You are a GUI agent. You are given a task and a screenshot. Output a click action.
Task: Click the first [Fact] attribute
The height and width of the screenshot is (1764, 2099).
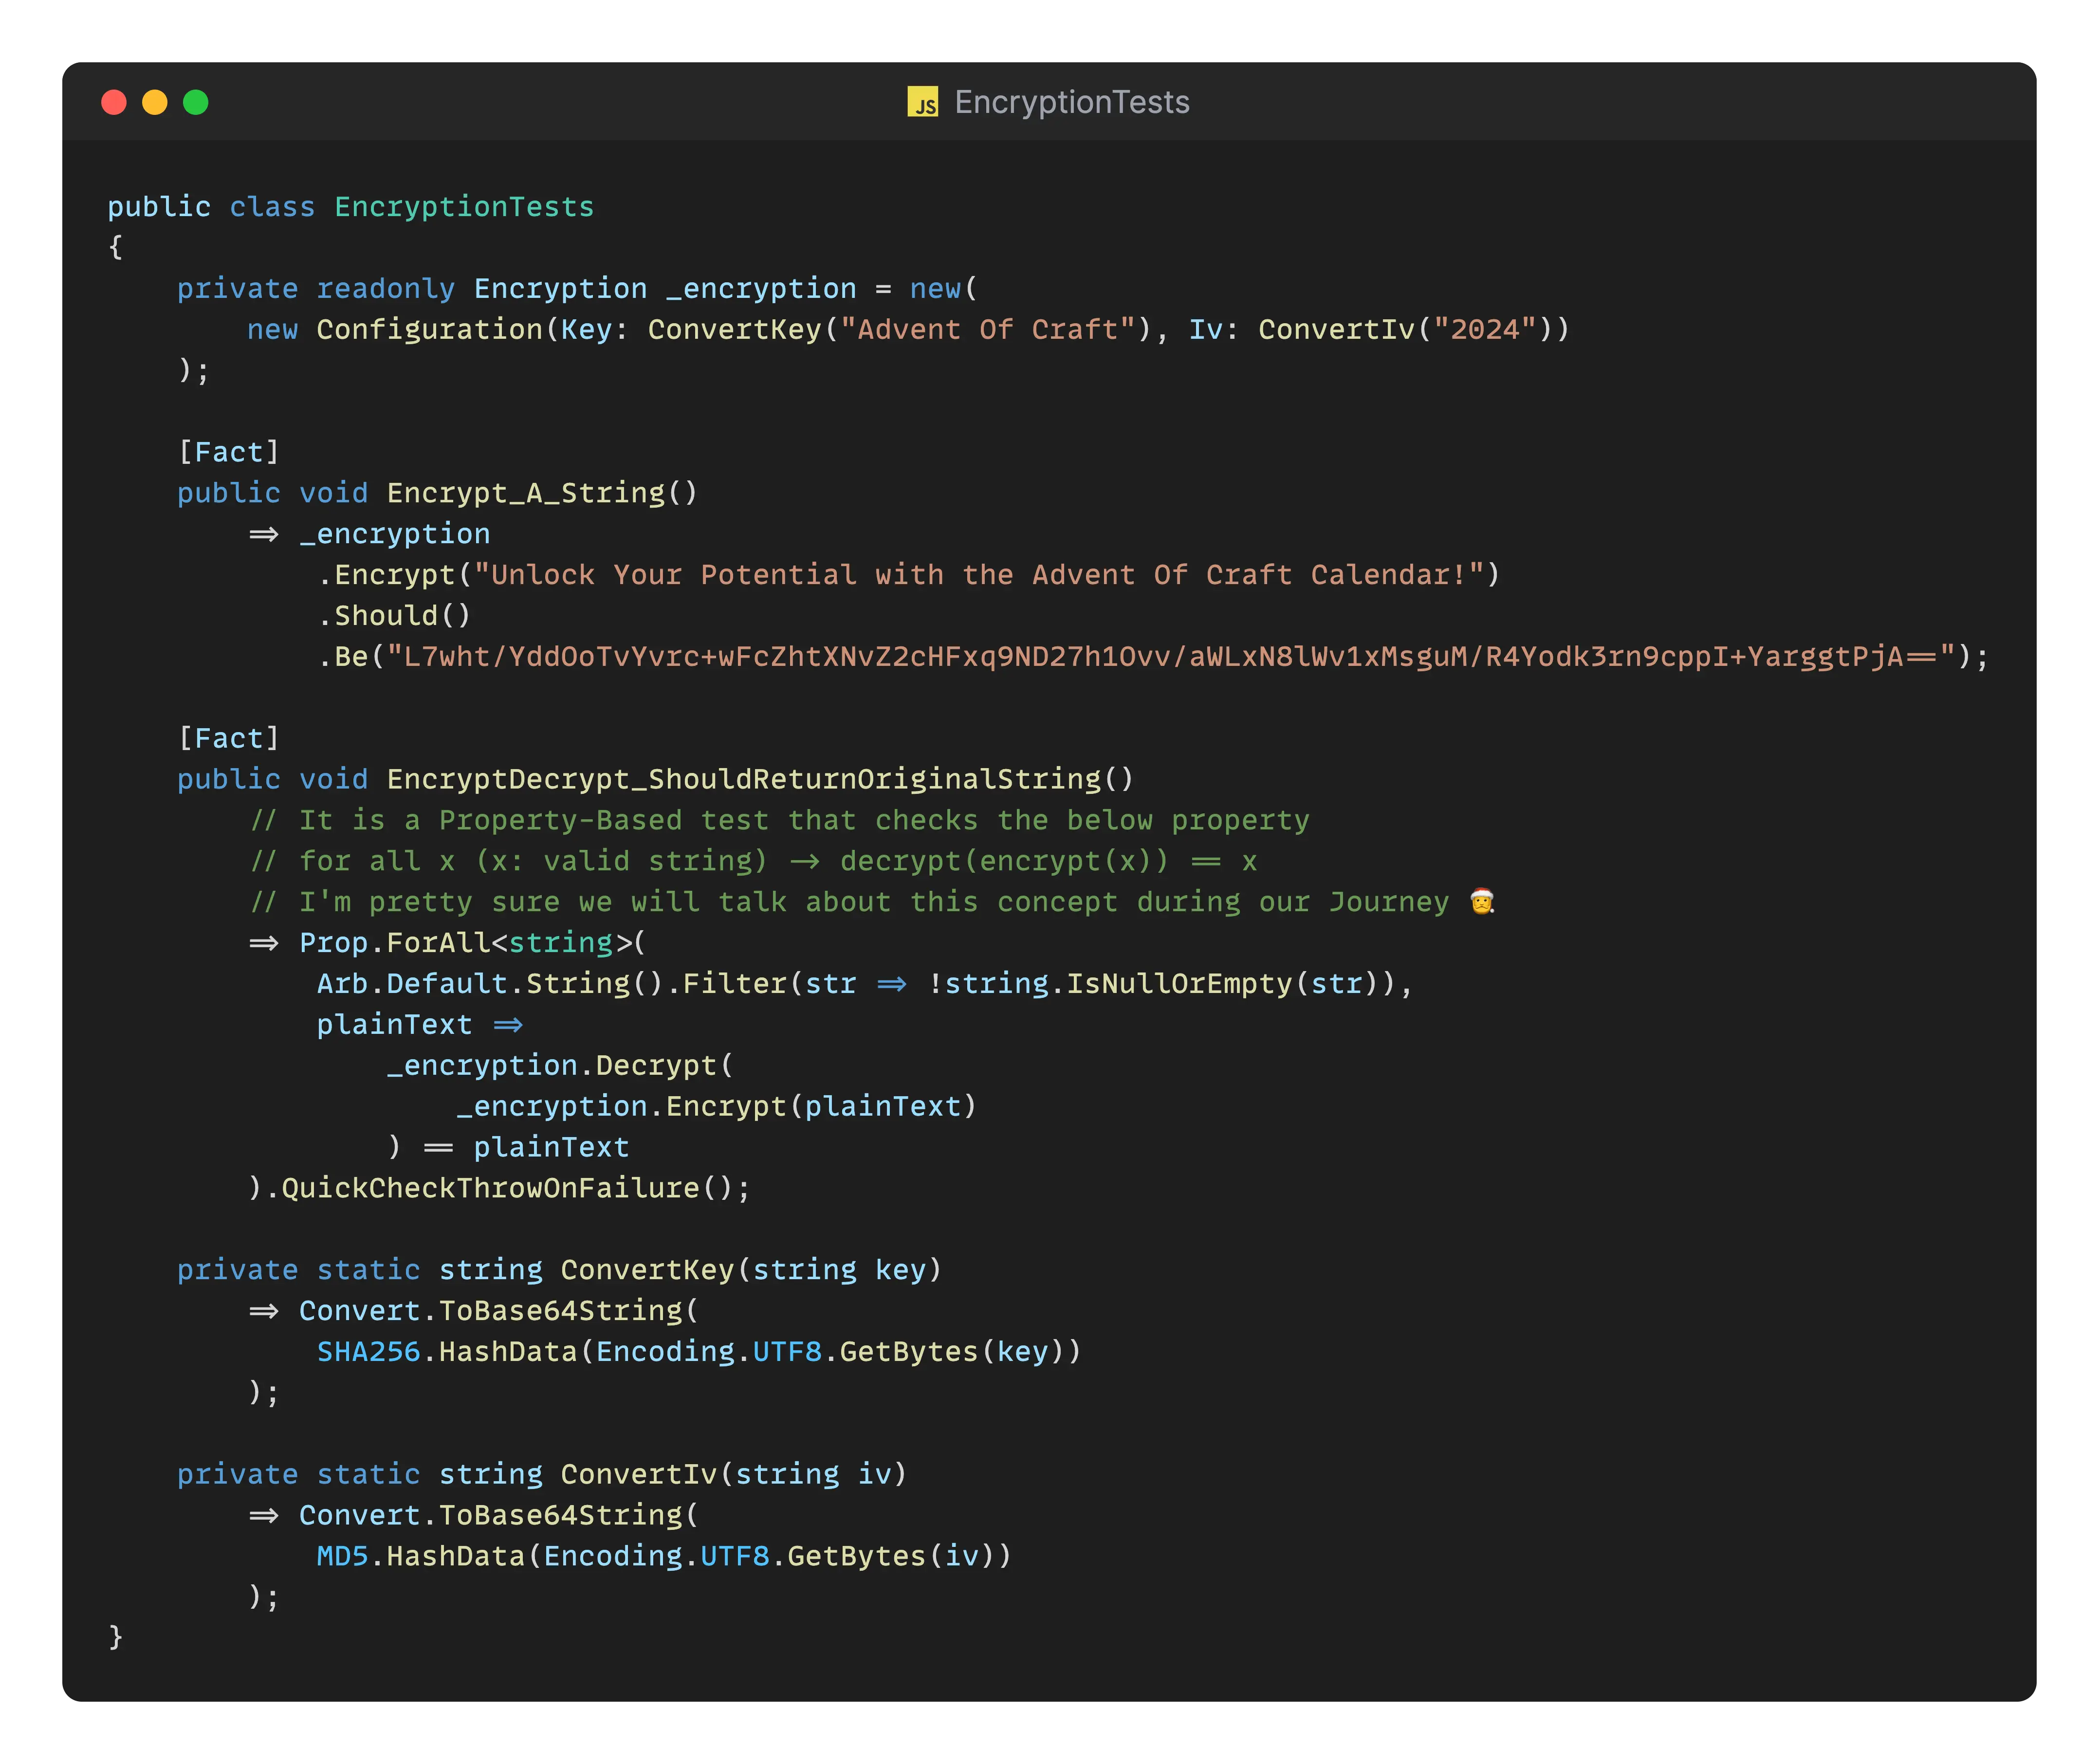point(229,452)
